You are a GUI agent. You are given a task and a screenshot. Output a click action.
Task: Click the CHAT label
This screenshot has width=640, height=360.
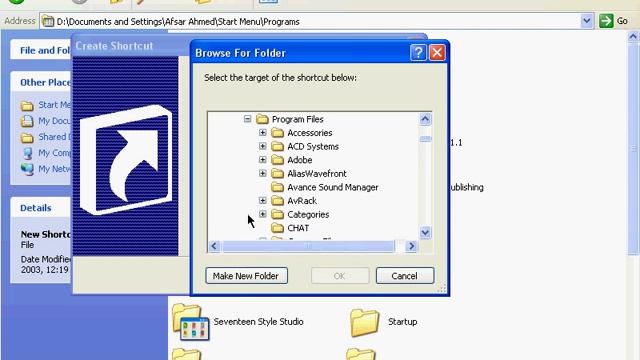298,228
